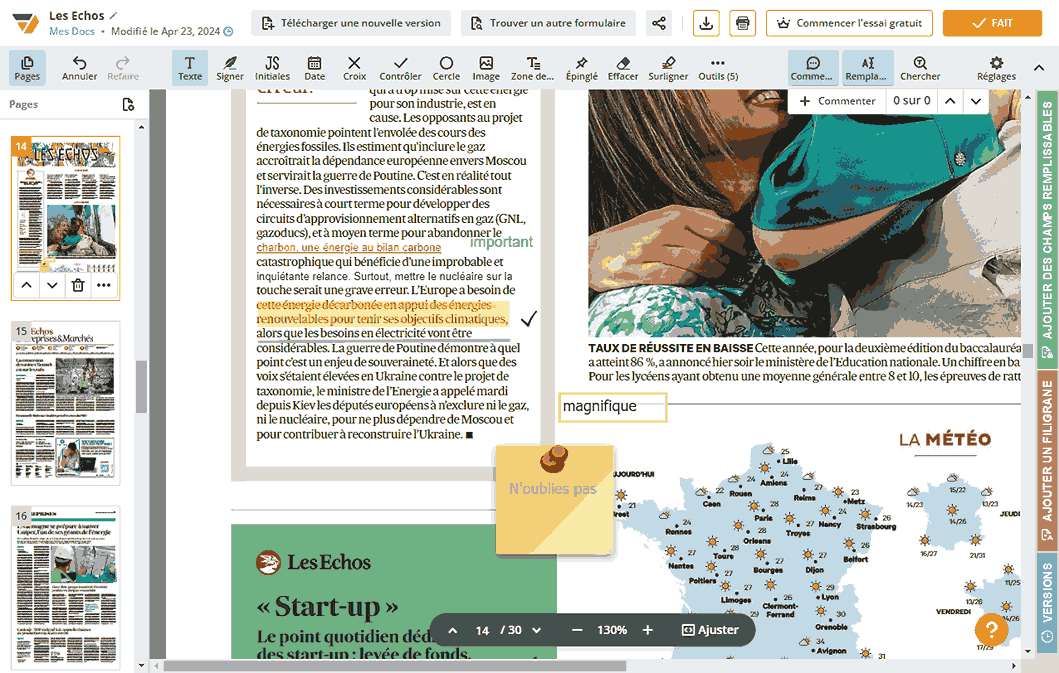Pick the Effacer eraser tool
The height and width of the screenshot is (673, 1059).
point(623,68)
